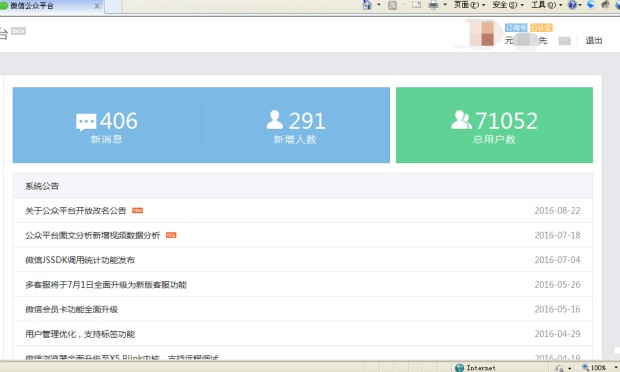Viewport: 620px width, 372px height.
Task: Expand the Help dropdown arrow
Action: coord(580,5)
